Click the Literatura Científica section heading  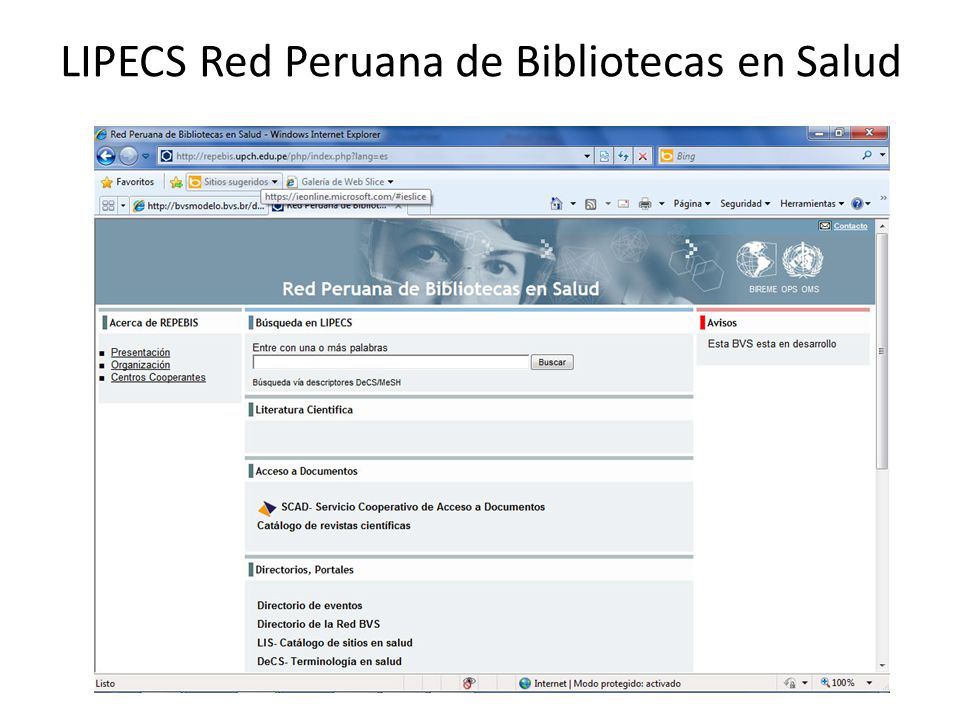(x=304, y=410)
